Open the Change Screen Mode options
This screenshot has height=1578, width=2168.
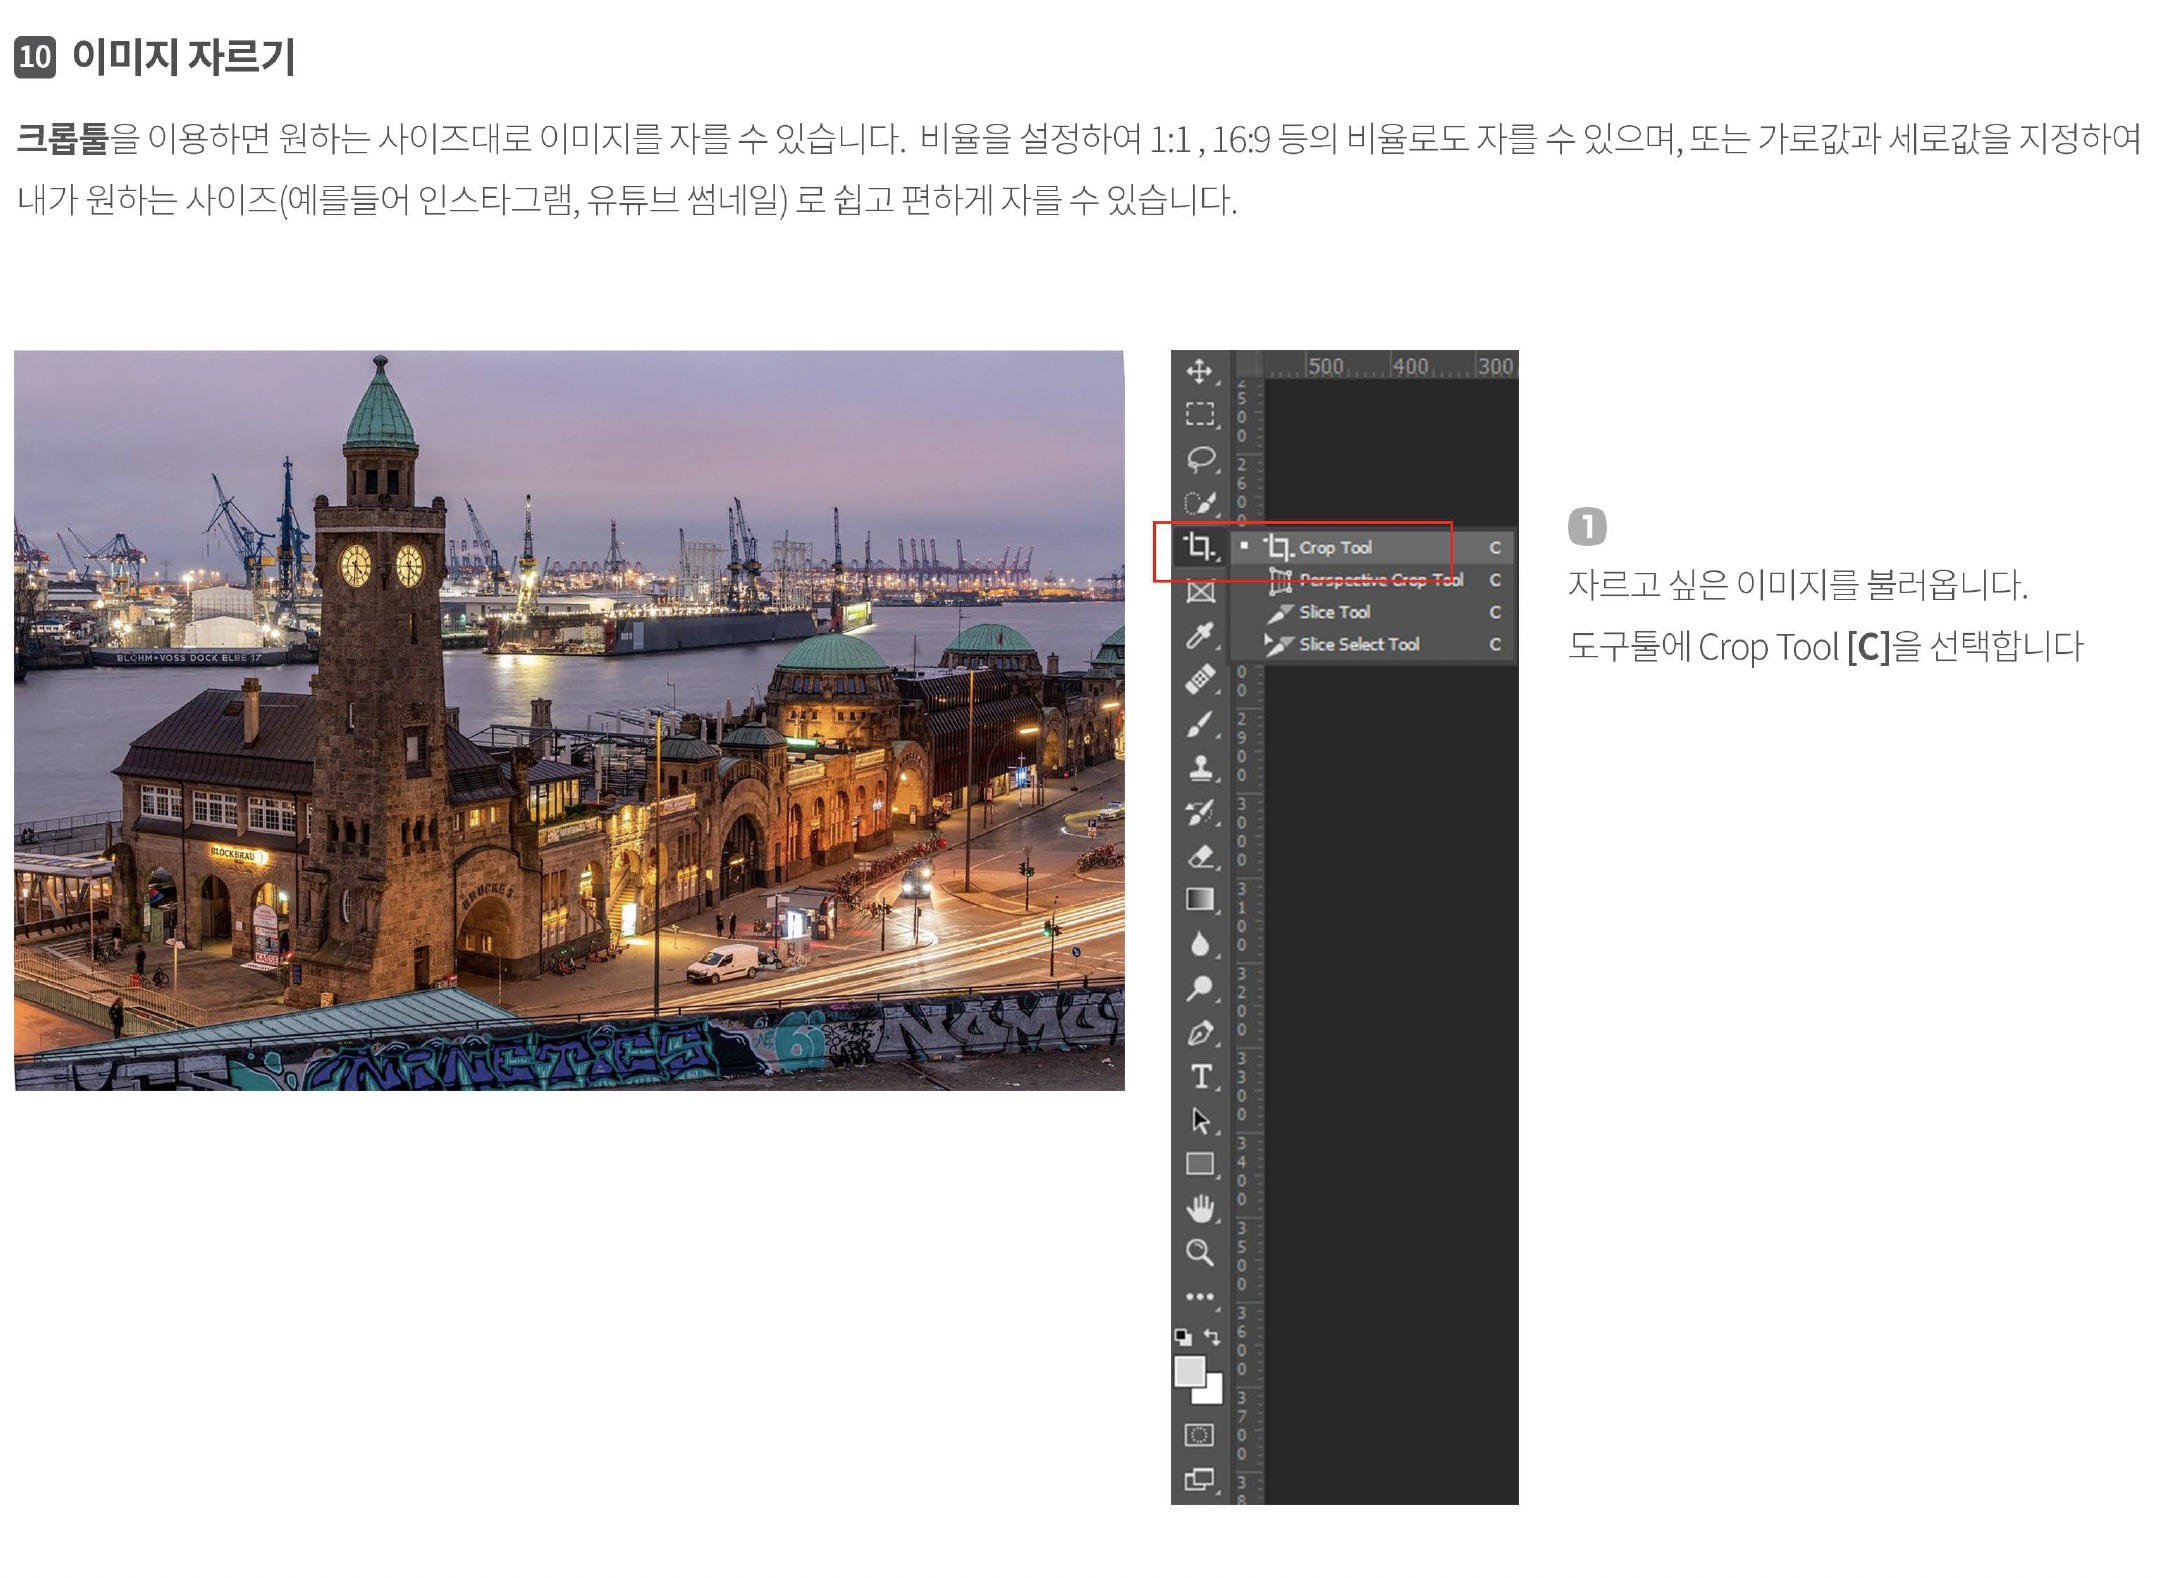[1199, 1479]
